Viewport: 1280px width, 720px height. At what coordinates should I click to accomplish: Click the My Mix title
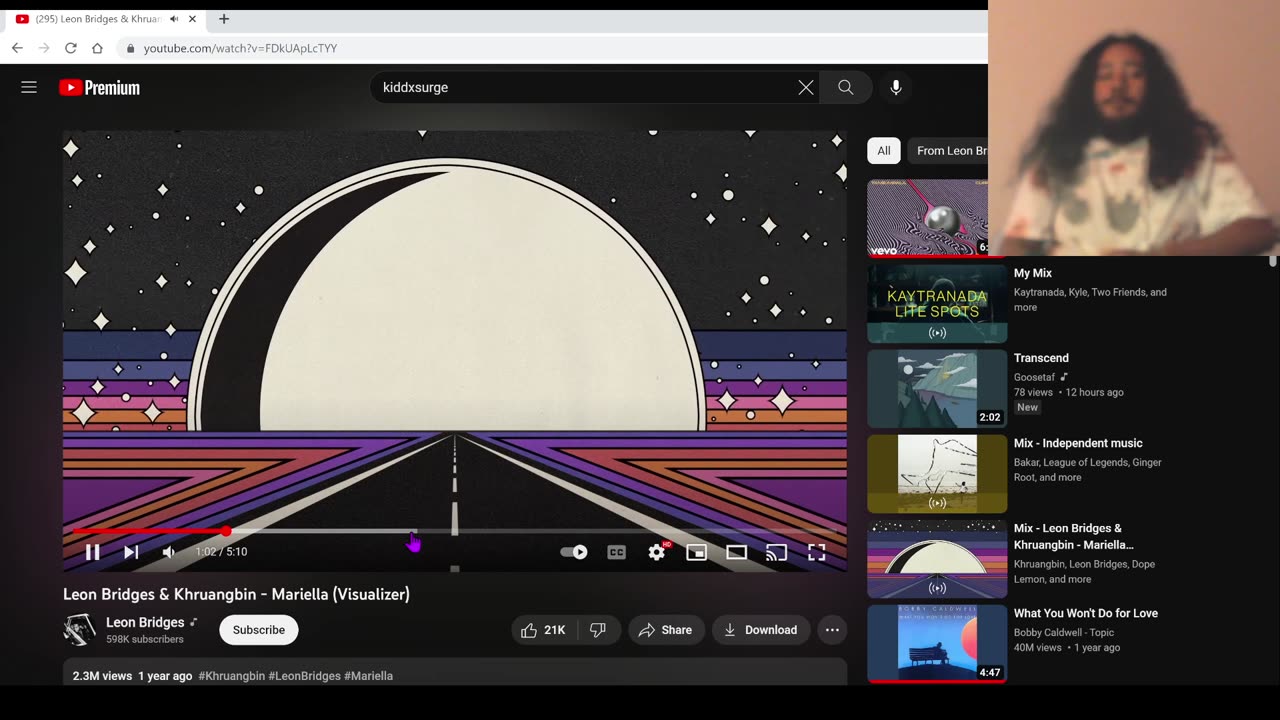1033,273
